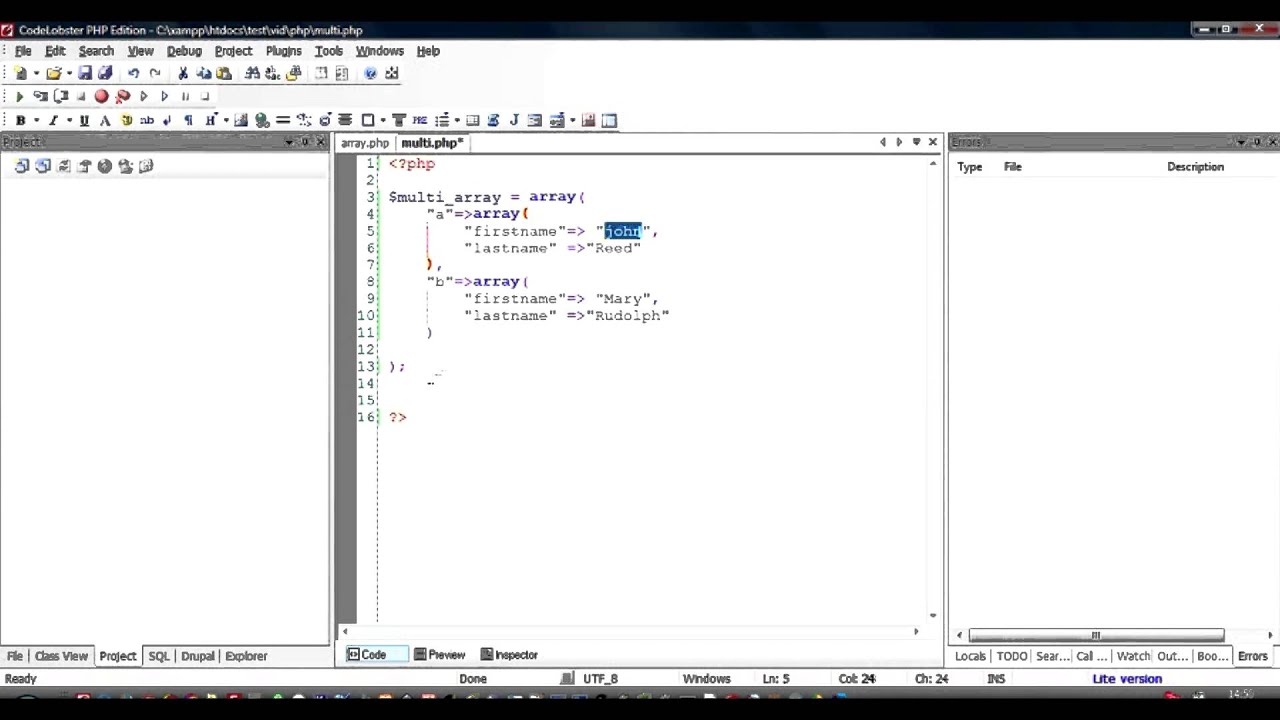Click the first icon in Project panel toolbar

22,166
